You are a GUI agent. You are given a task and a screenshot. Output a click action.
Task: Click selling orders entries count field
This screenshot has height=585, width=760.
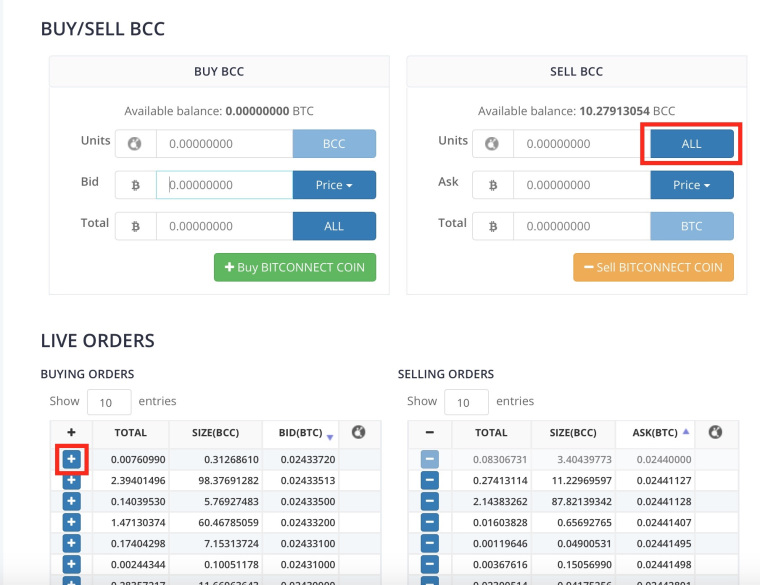click(x=466, y=402)
